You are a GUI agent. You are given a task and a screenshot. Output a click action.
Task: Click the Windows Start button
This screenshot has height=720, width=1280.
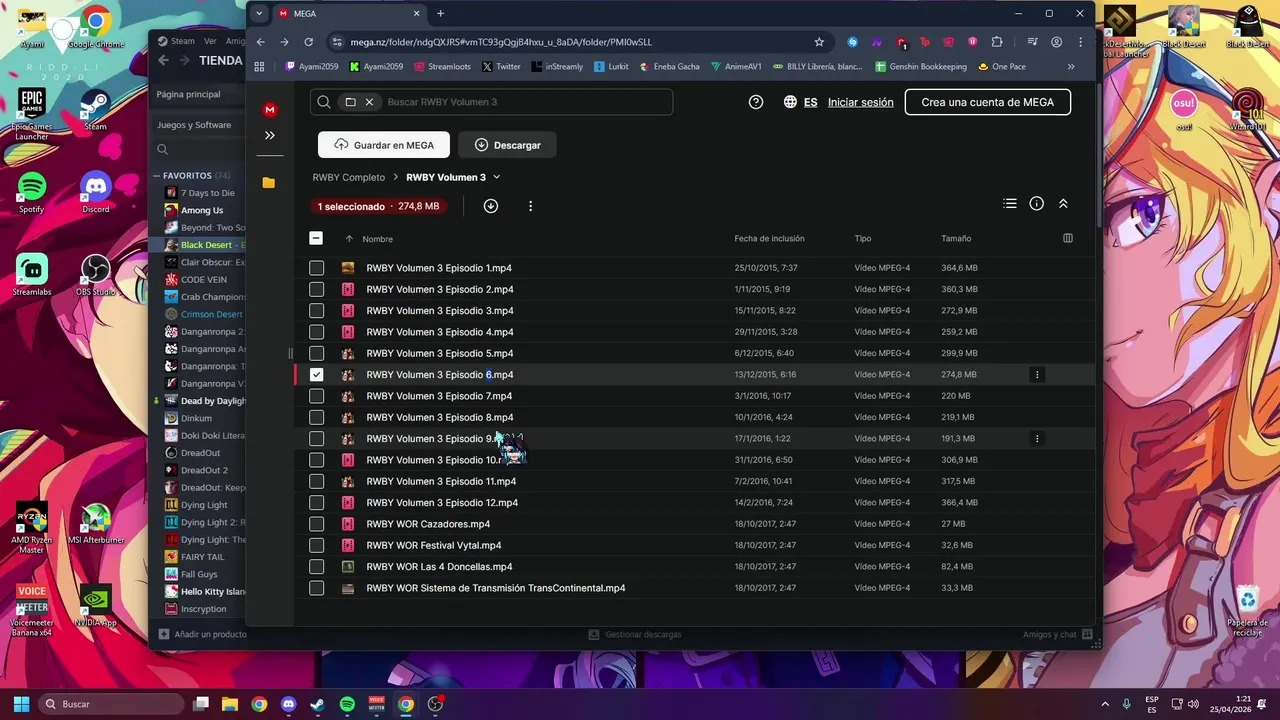point(21,704)
